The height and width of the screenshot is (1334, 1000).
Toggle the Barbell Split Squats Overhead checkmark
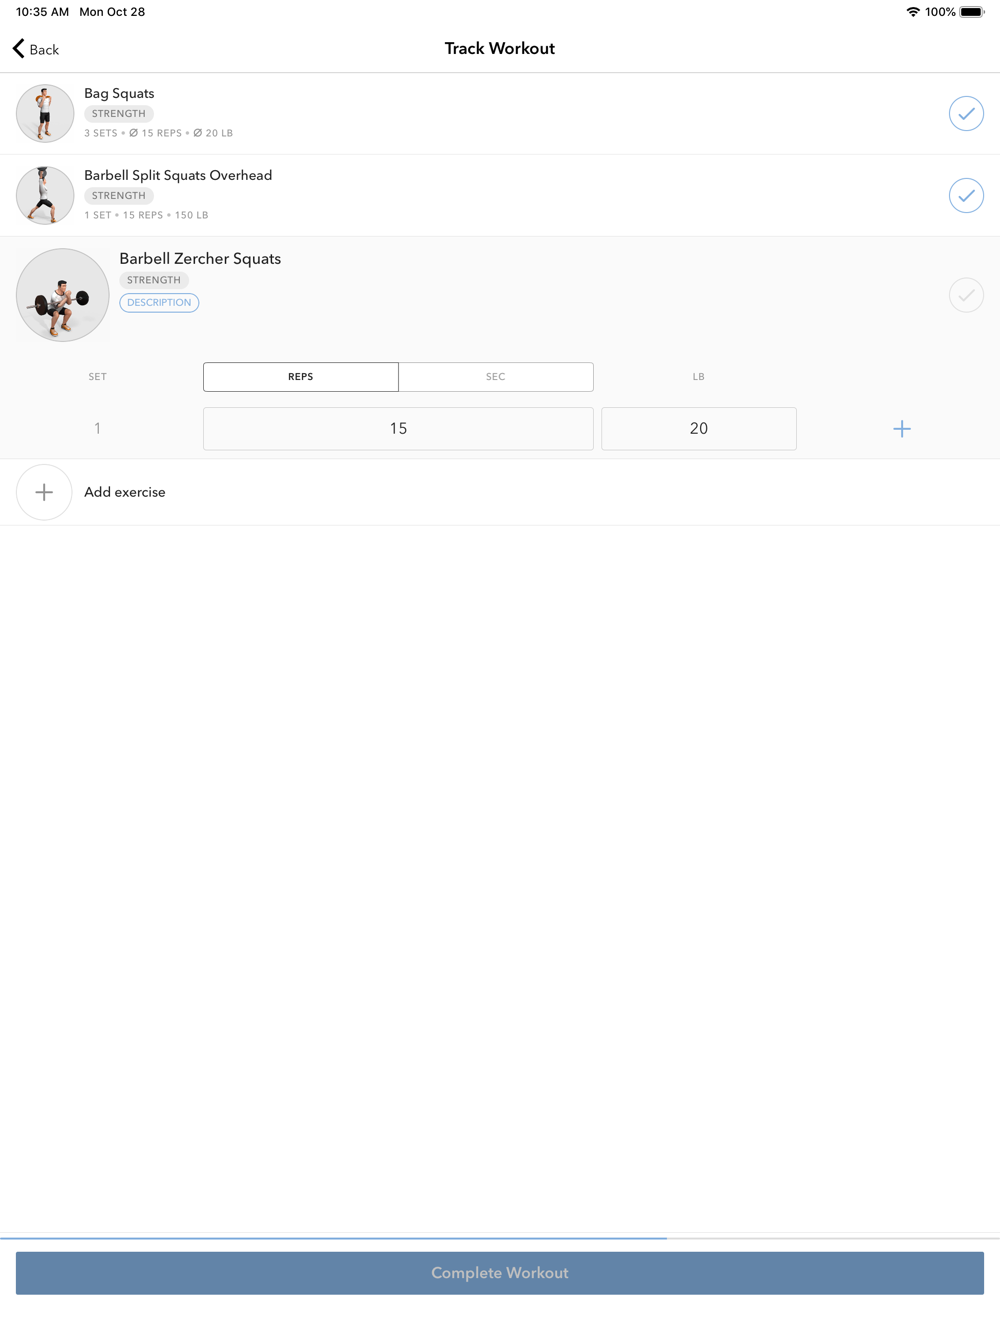[x=966, y=195]
